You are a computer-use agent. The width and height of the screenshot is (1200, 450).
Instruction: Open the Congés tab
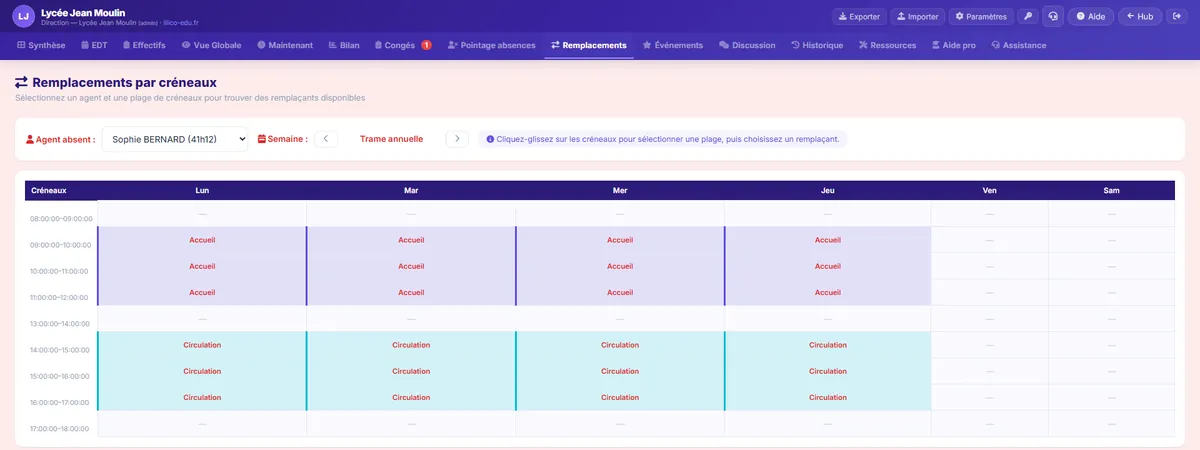tap(402, 45)
